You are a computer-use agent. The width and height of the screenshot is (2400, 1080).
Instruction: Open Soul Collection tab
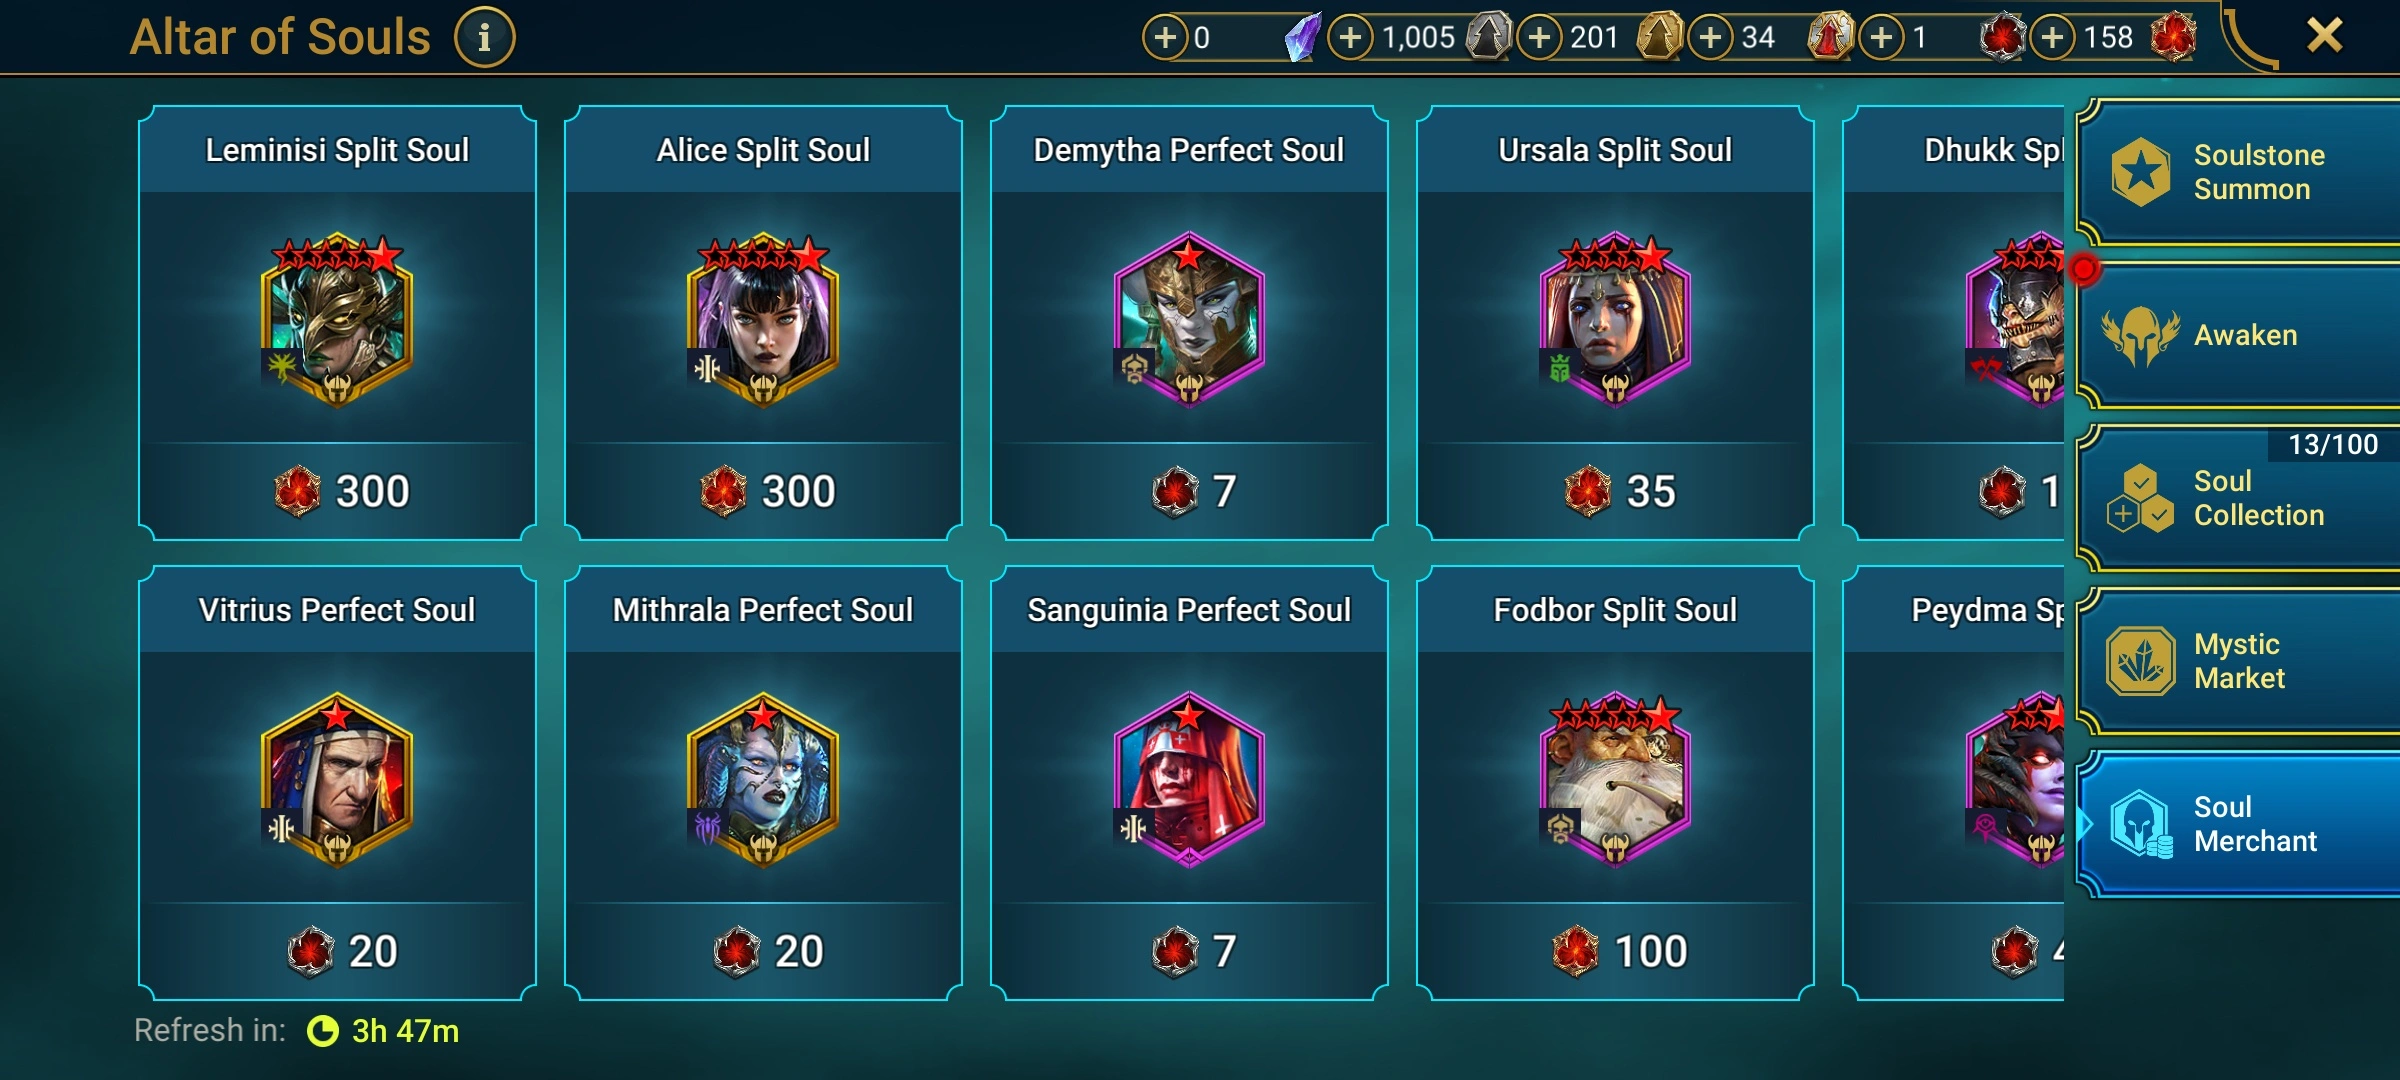coord(2238,498)
